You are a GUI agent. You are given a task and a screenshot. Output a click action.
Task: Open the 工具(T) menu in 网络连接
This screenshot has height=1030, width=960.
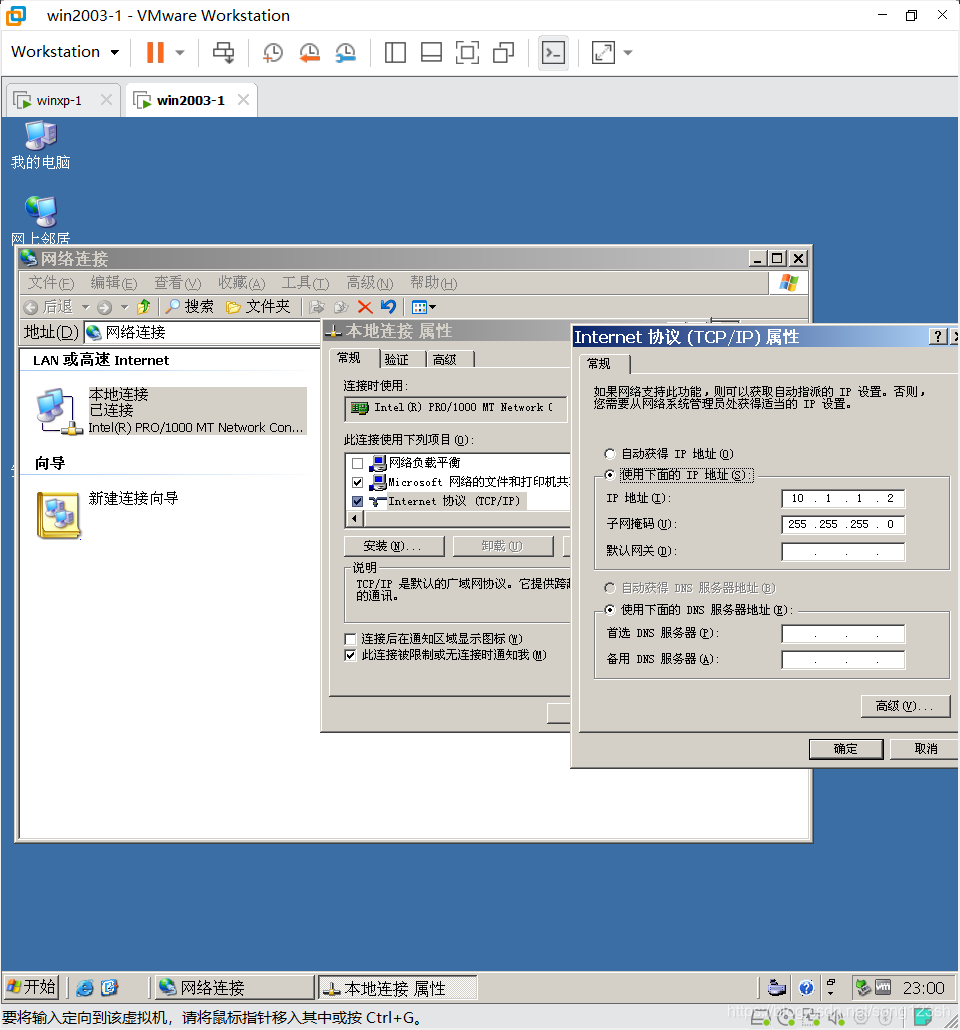(x=306, y=283)
